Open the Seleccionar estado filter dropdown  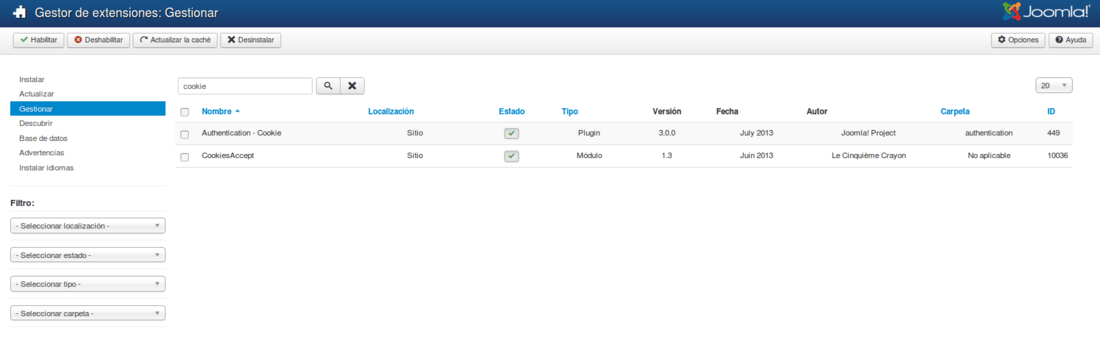point(88,255)
